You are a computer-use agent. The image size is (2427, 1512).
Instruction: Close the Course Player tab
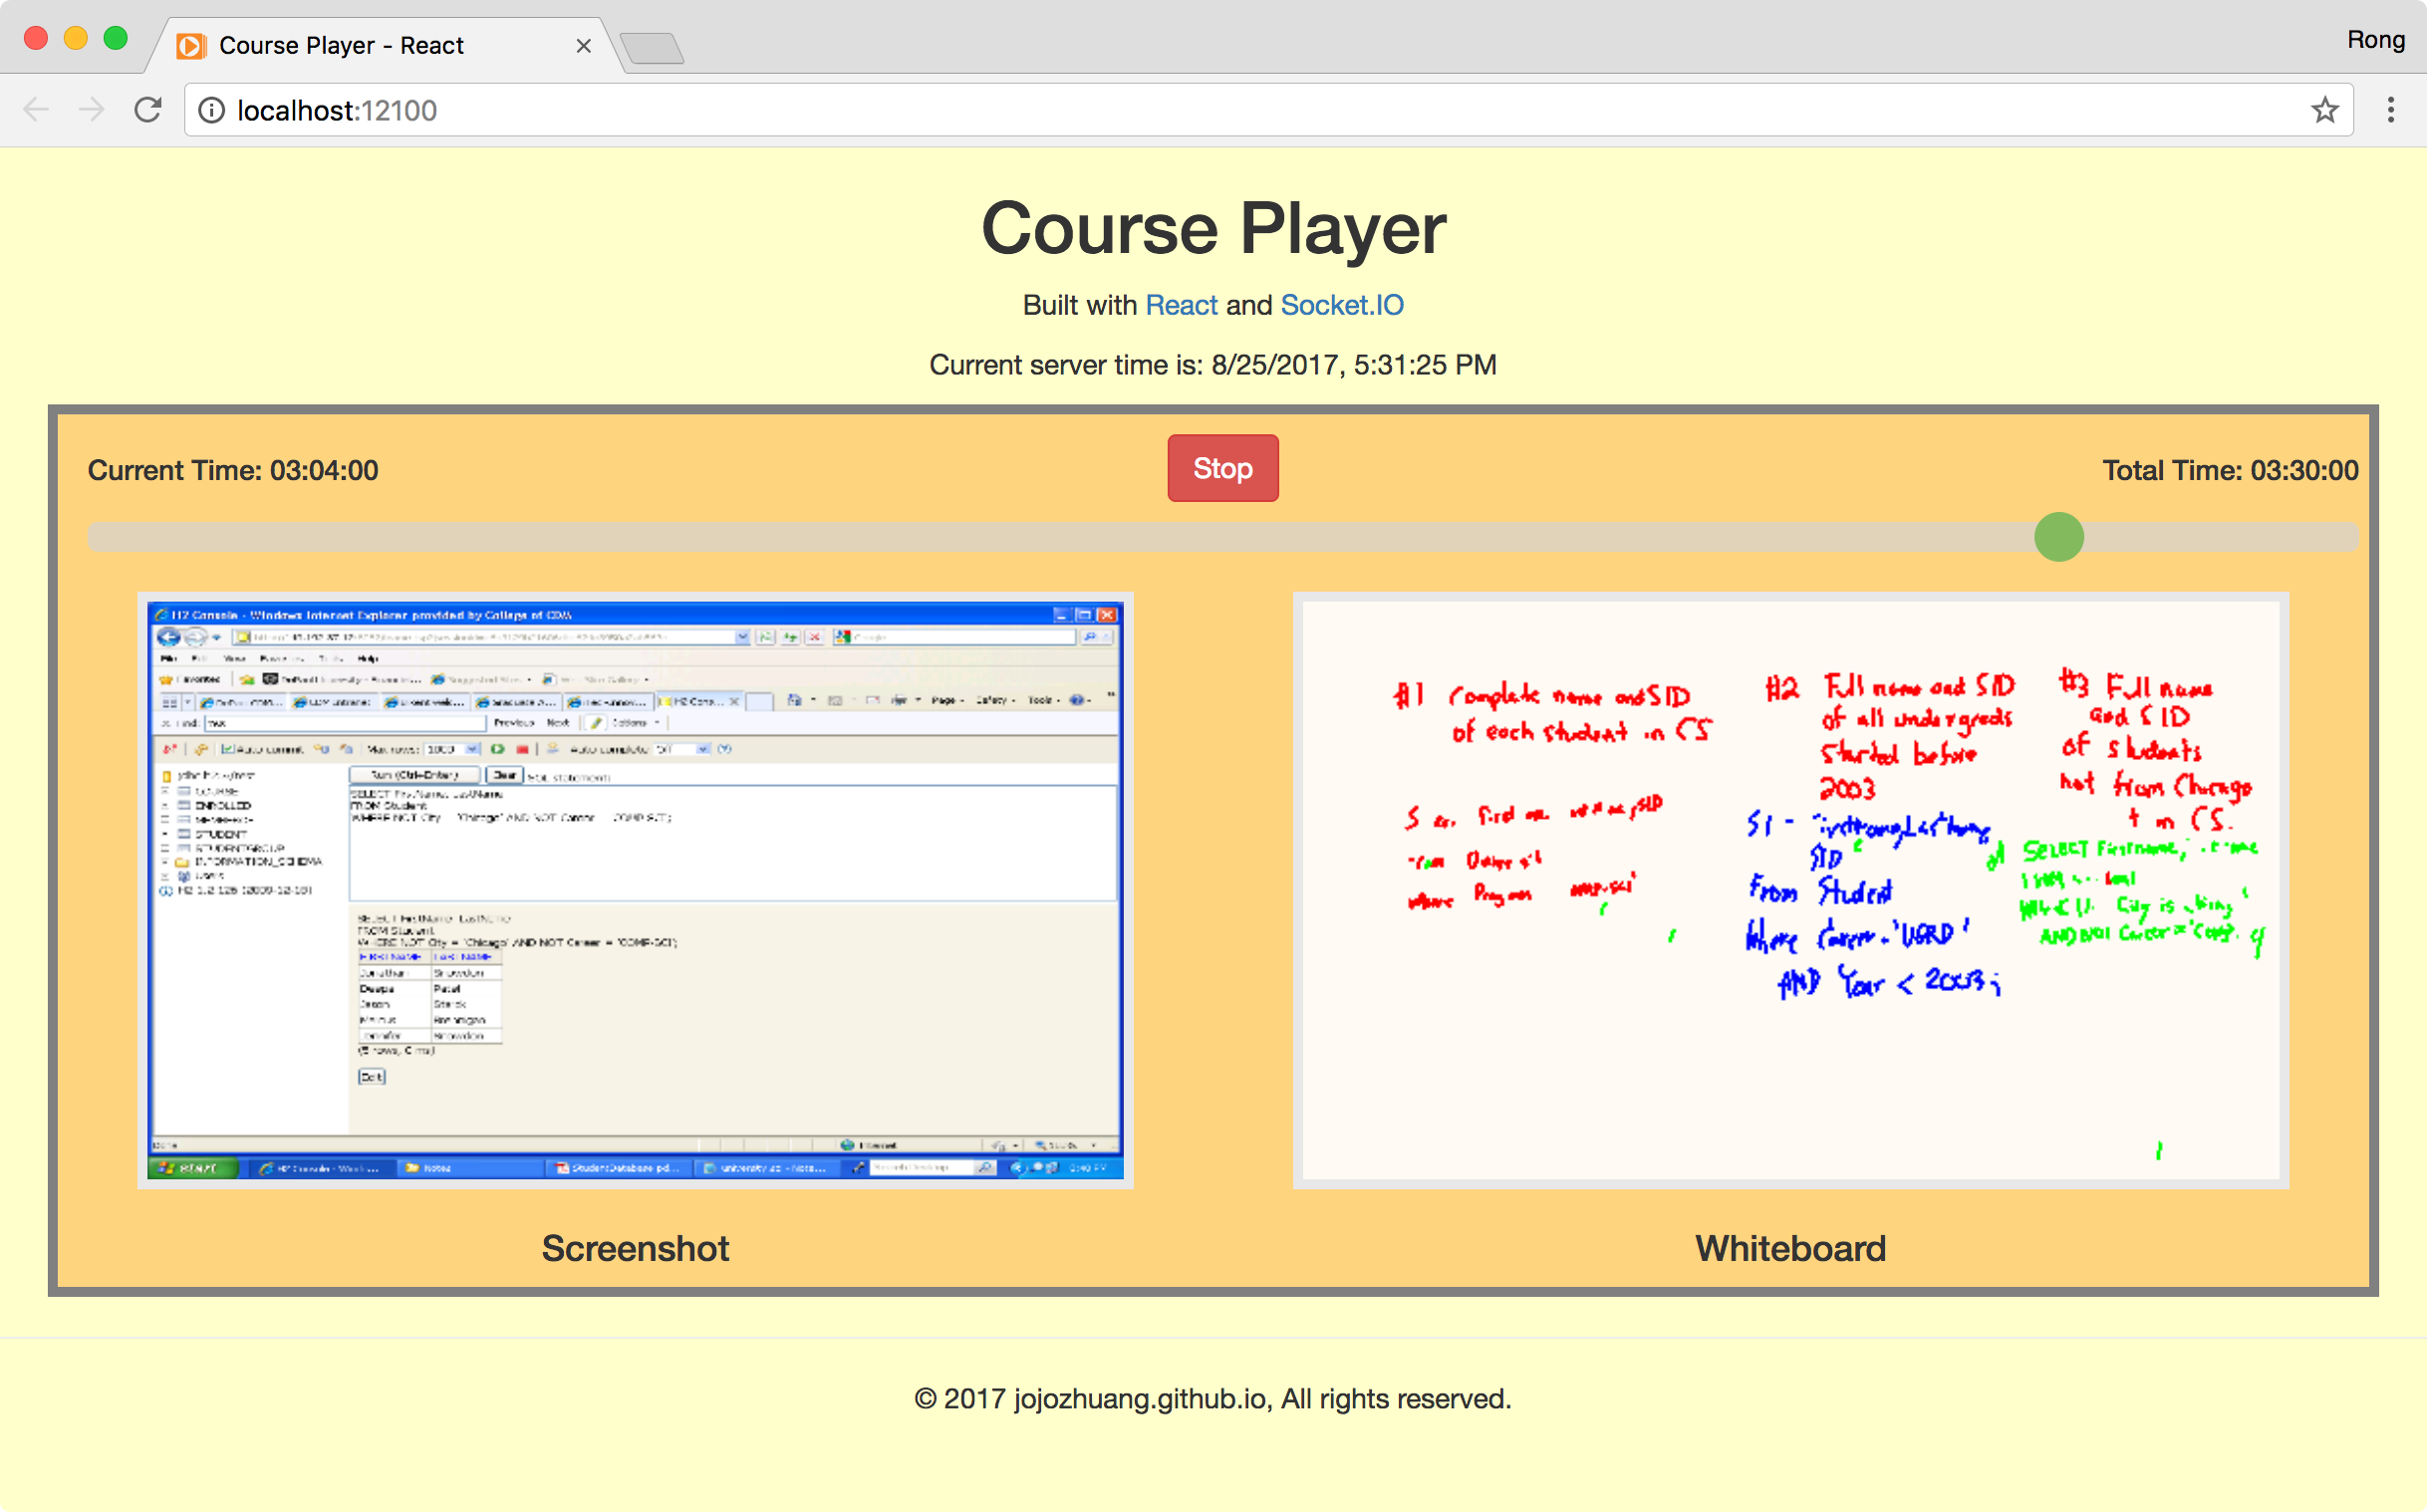pyautogui.click(x=584, y=46)
